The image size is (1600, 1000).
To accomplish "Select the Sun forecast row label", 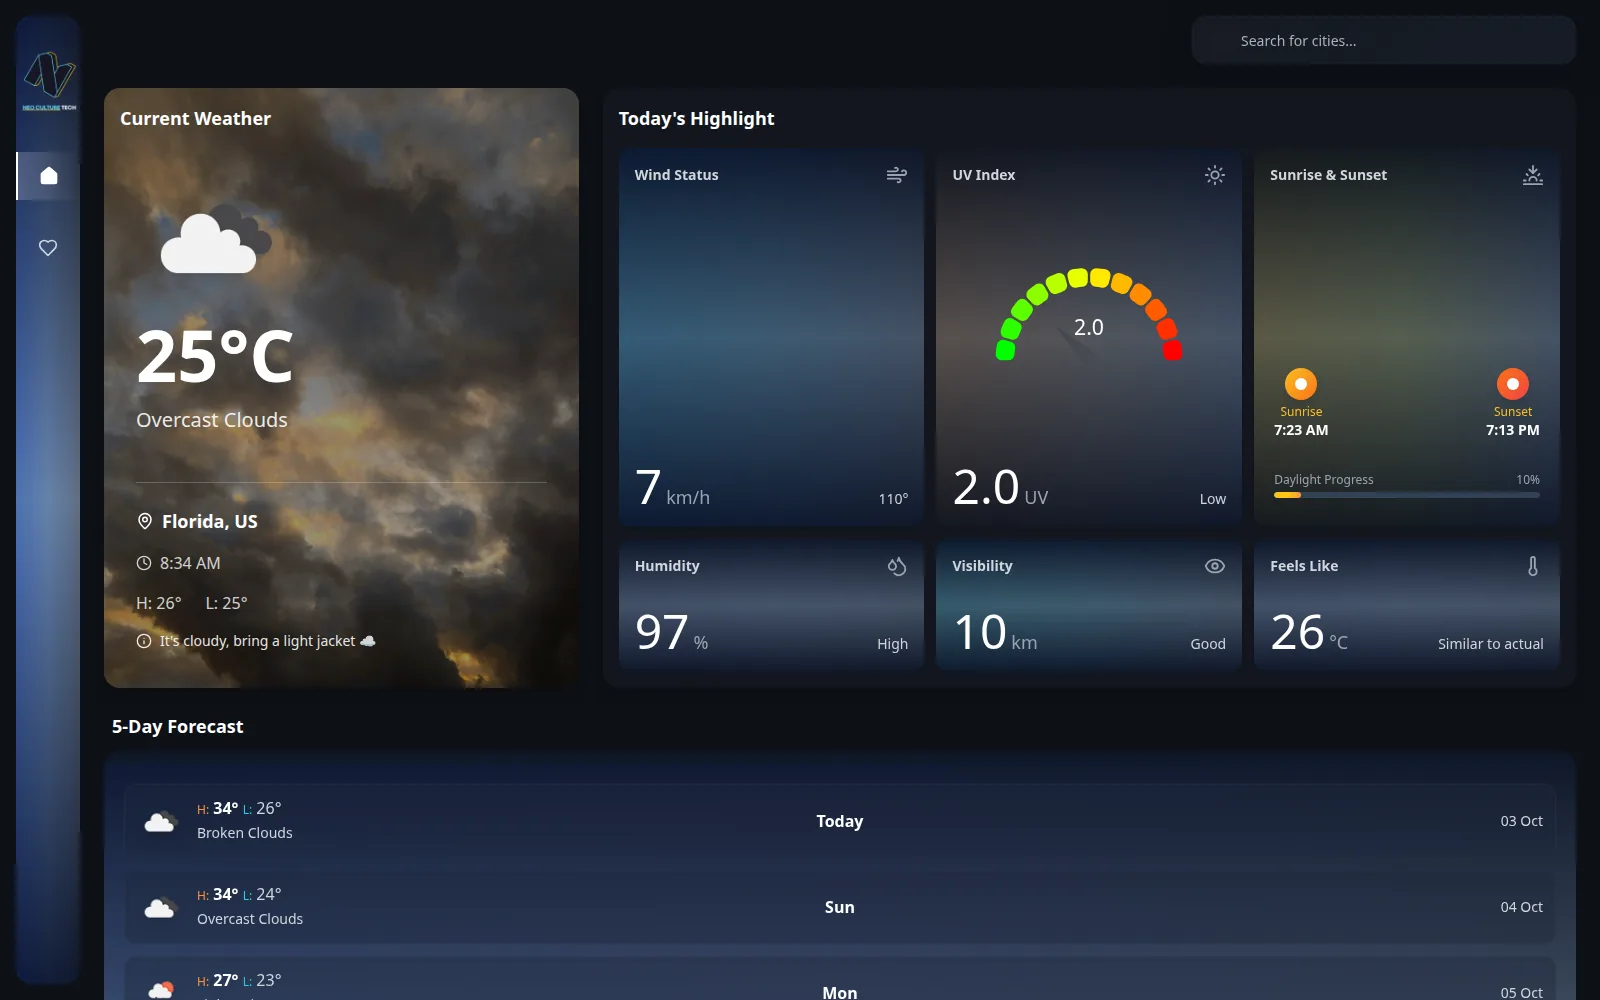I will 839,907.
